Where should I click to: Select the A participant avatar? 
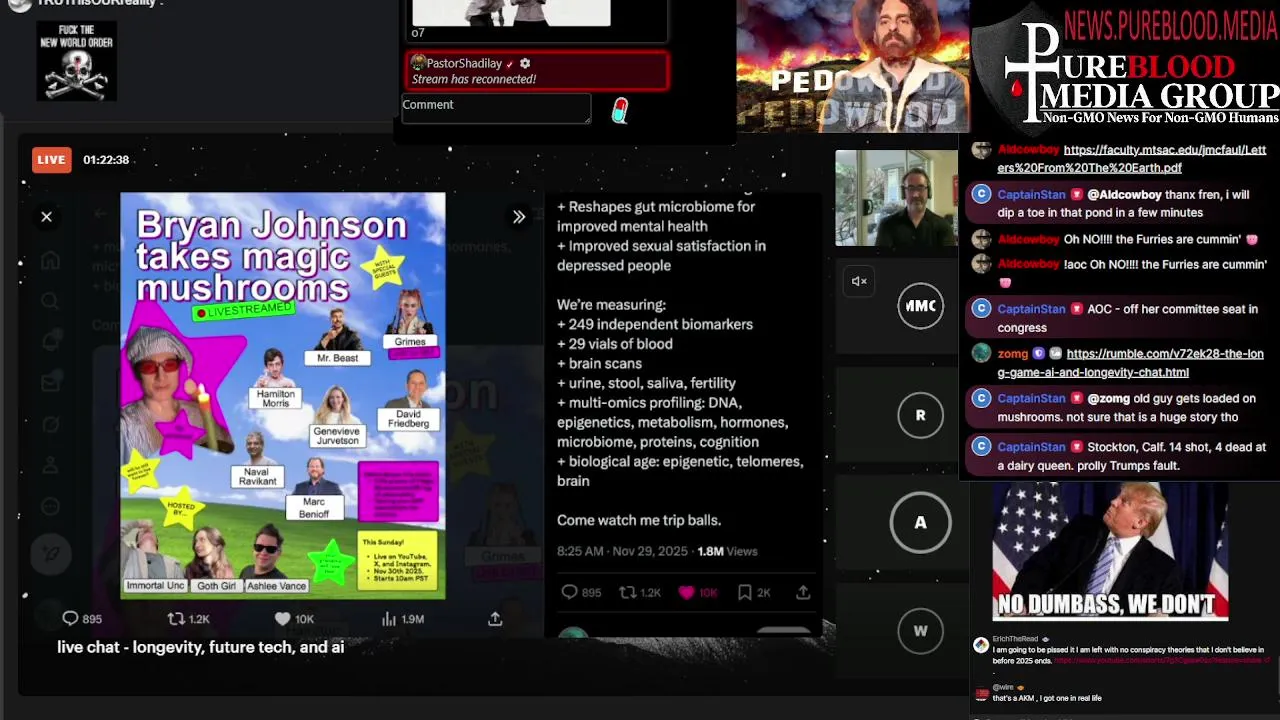pos(920,522)
